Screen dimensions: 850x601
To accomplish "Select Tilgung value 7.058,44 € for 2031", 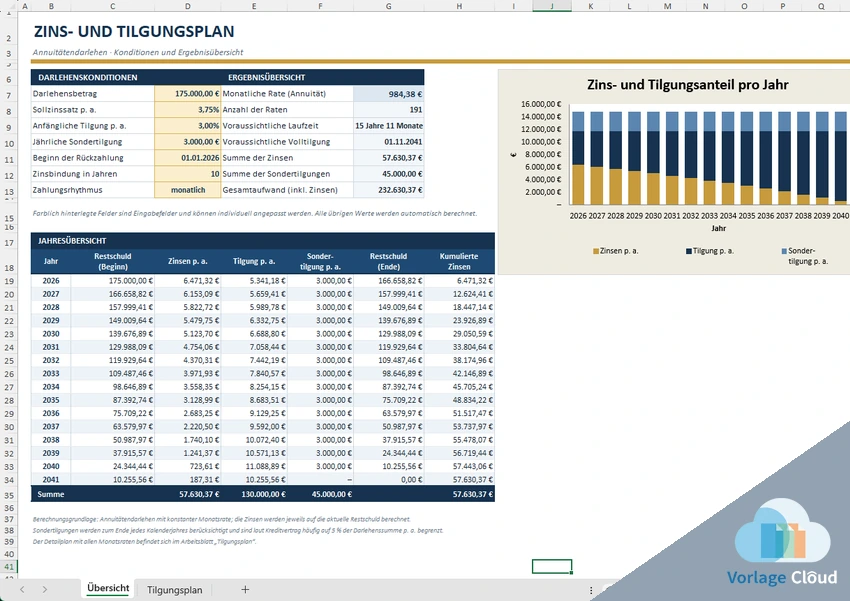I will pyautogui.click(x=254, y=347).
